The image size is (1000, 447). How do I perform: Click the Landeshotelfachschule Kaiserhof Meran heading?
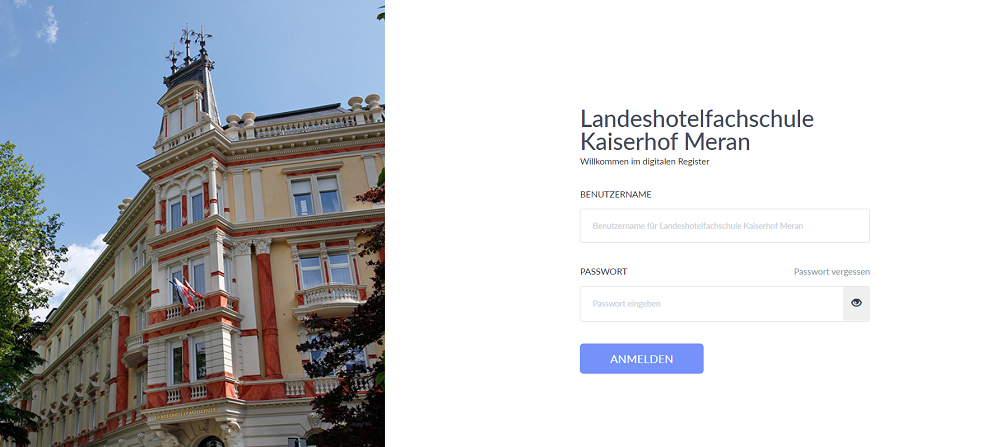pos(697,130)
